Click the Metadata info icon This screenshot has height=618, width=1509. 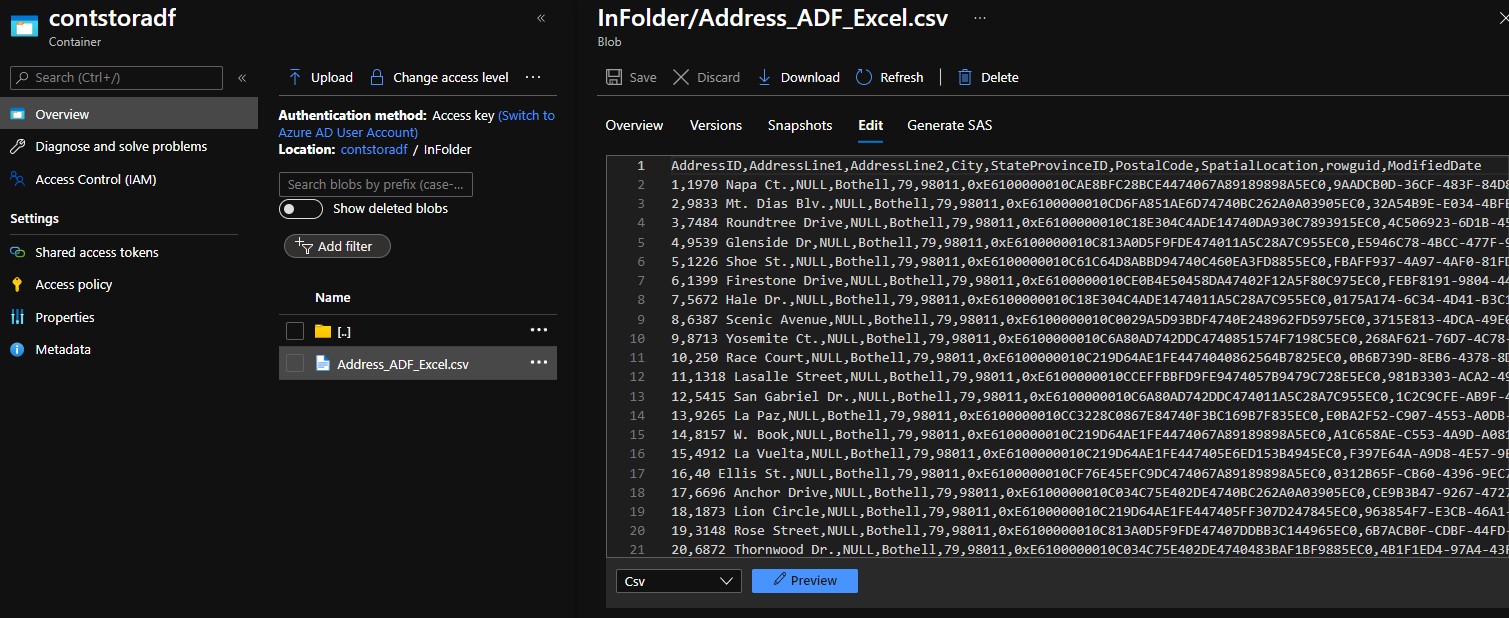[x=18, y=349]
